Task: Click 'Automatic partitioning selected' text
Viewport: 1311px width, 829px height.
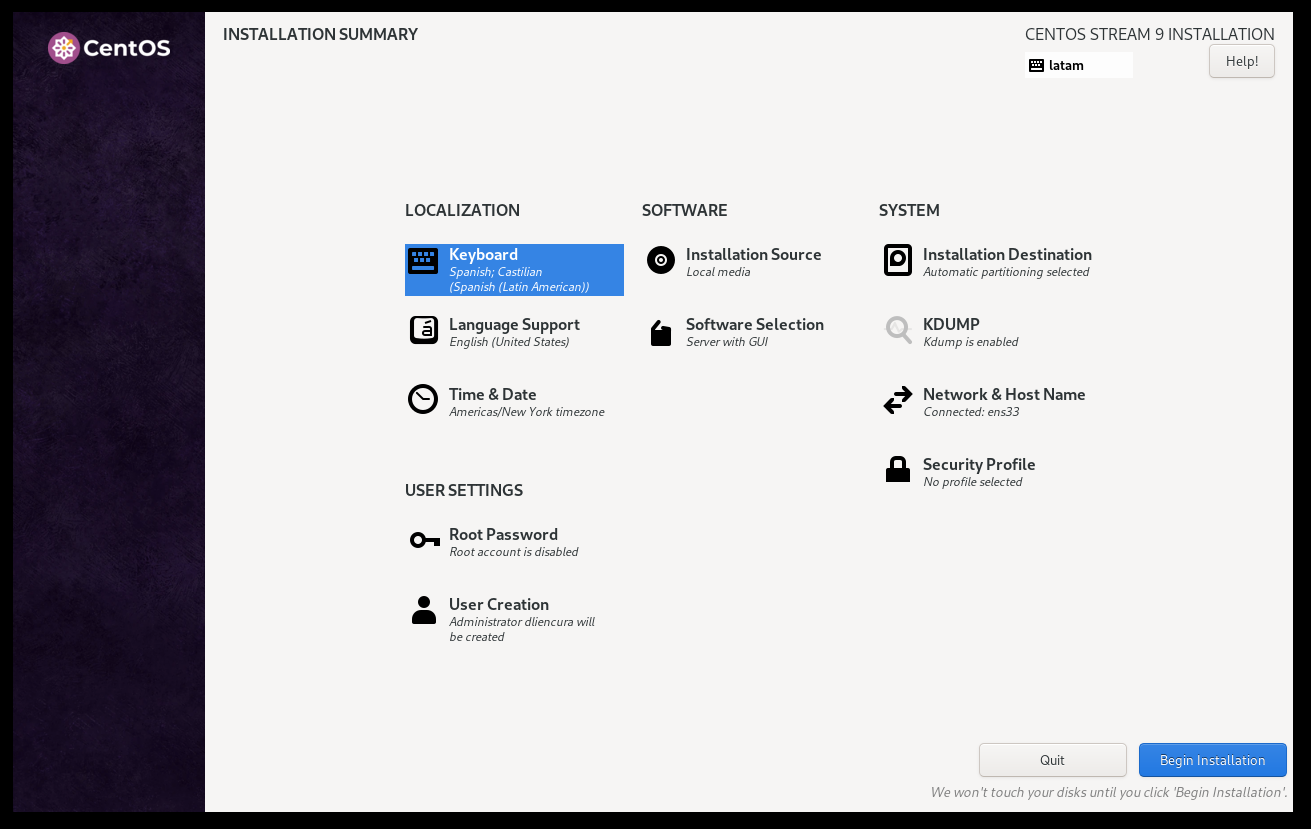Action: pos(1006,272)
